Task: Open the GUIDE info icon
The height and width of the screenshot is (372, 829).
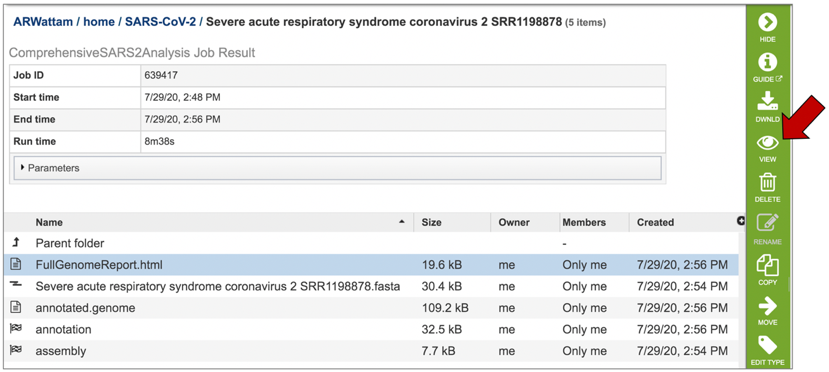Action: (x=767, y=62)
